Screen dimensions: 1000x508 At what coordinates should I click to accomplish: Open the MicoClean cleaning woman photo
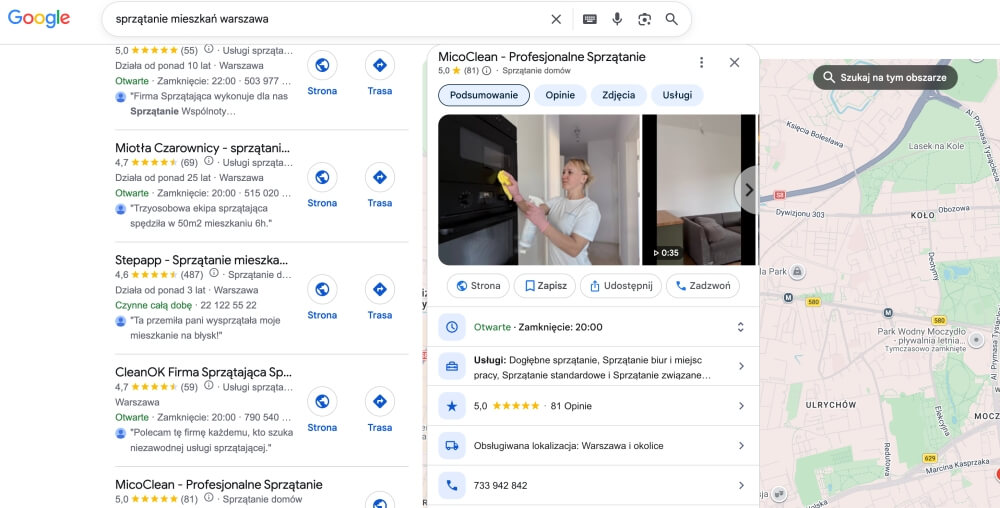pyautogui.click(x=538, y=190)
